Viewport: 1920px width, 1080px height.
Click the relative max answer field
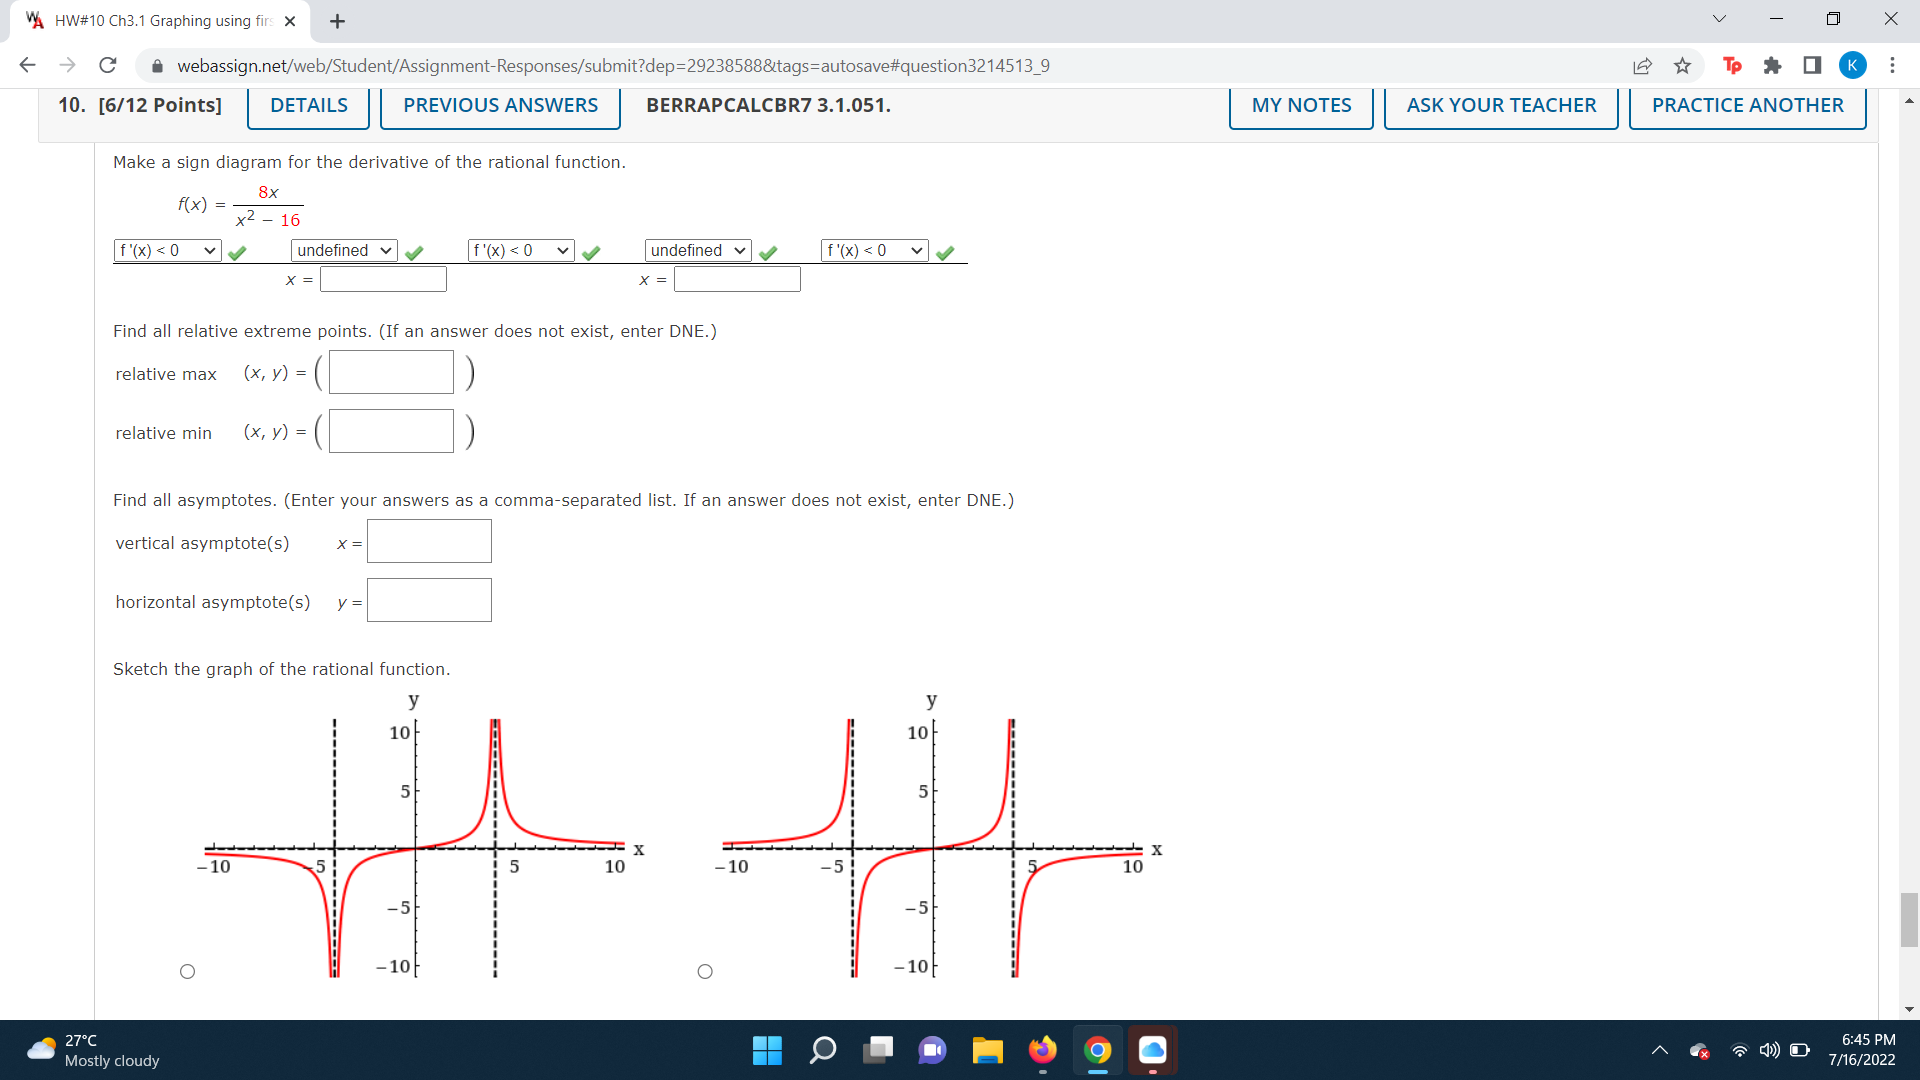pyautogui.click(x=390, y=371)
